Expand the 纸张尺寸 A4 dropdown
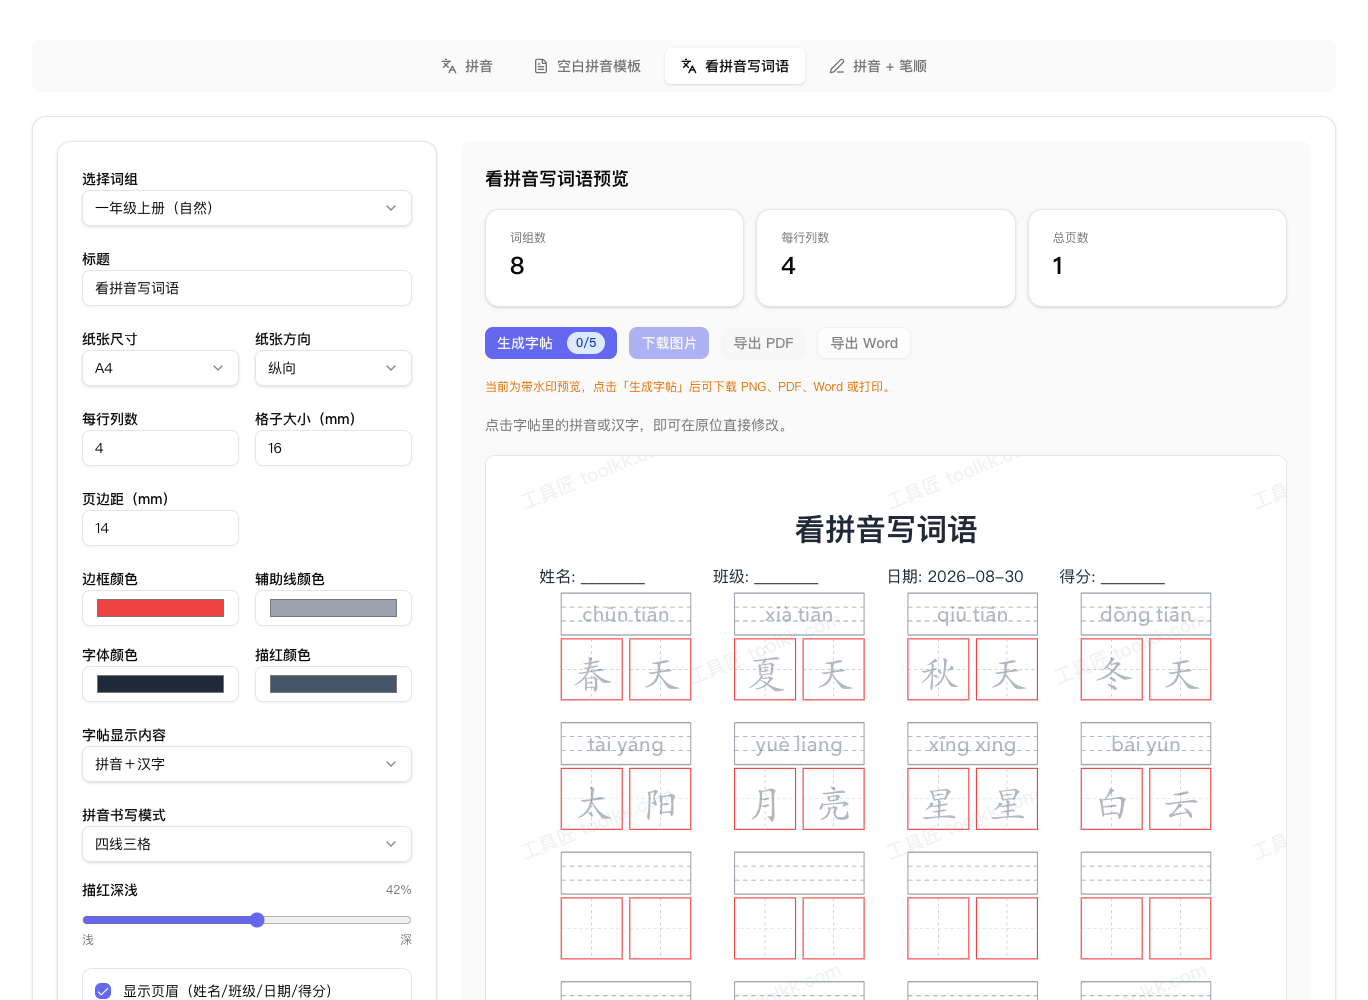 [x=160, y=368]
